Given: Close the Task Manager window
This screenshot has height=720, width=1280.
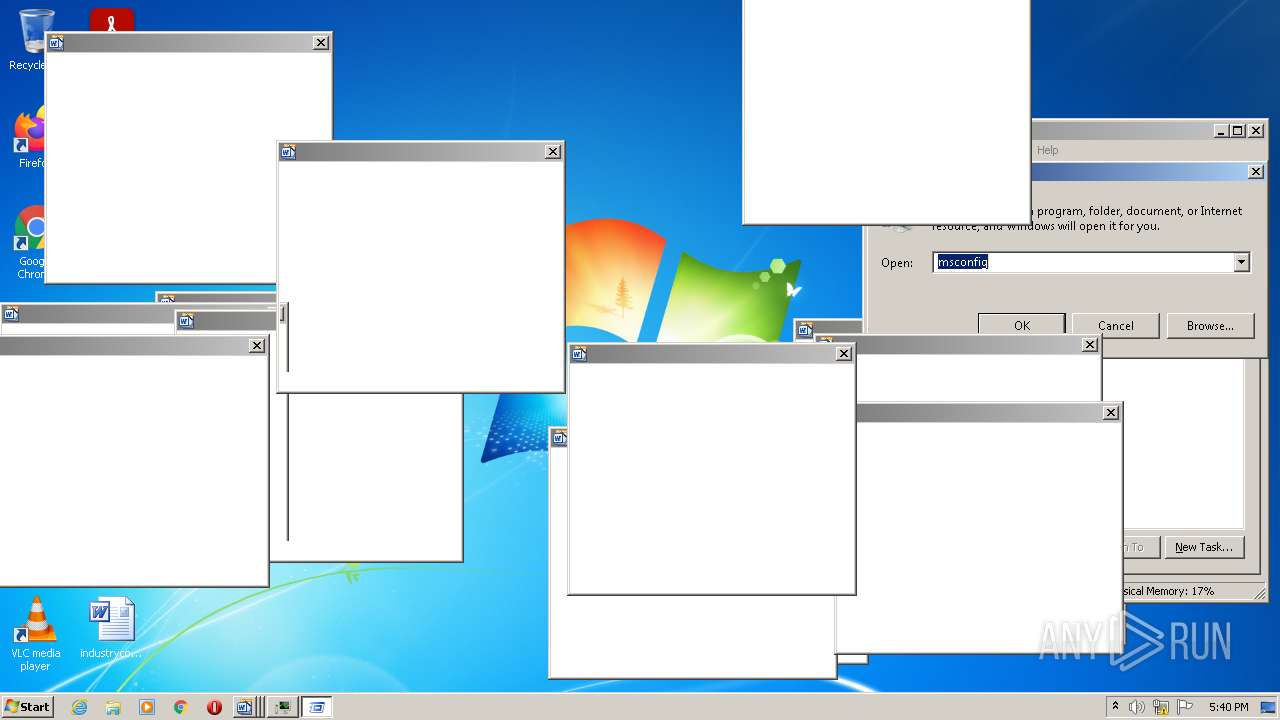Looking at the screenshot, I should click(1256, 131).
